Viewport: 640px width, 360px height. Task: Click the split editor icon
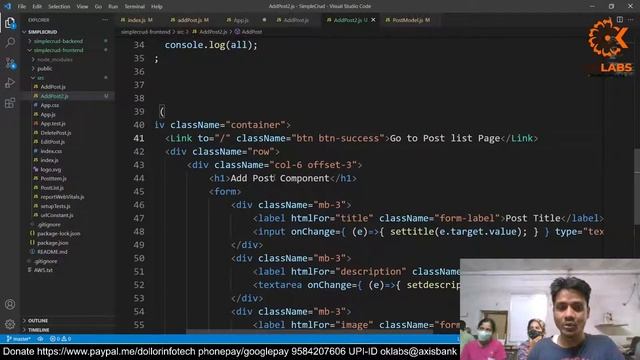pyautogui.click(x=620, y=20)
